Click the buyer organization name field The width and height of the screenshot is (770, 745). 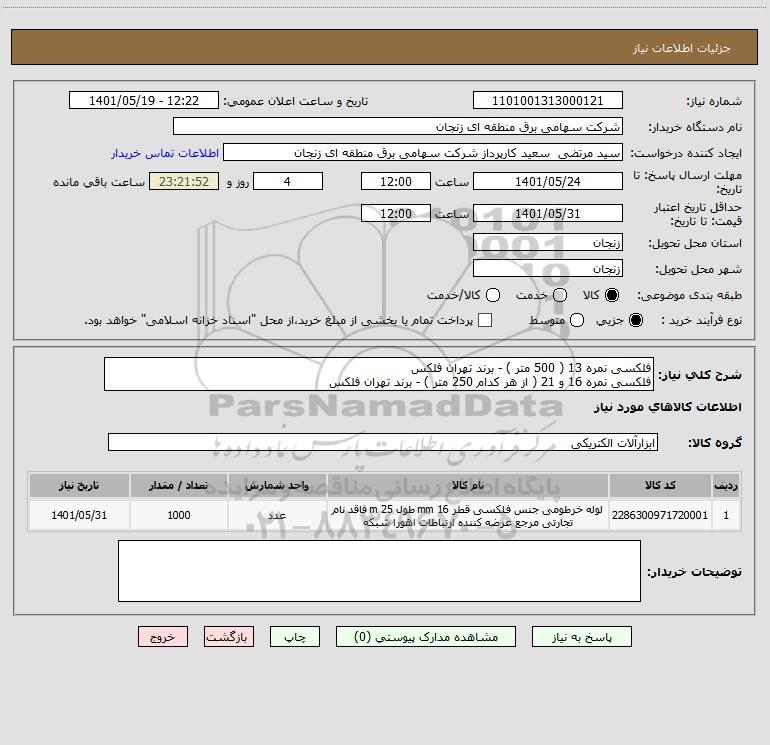(398, 127)
